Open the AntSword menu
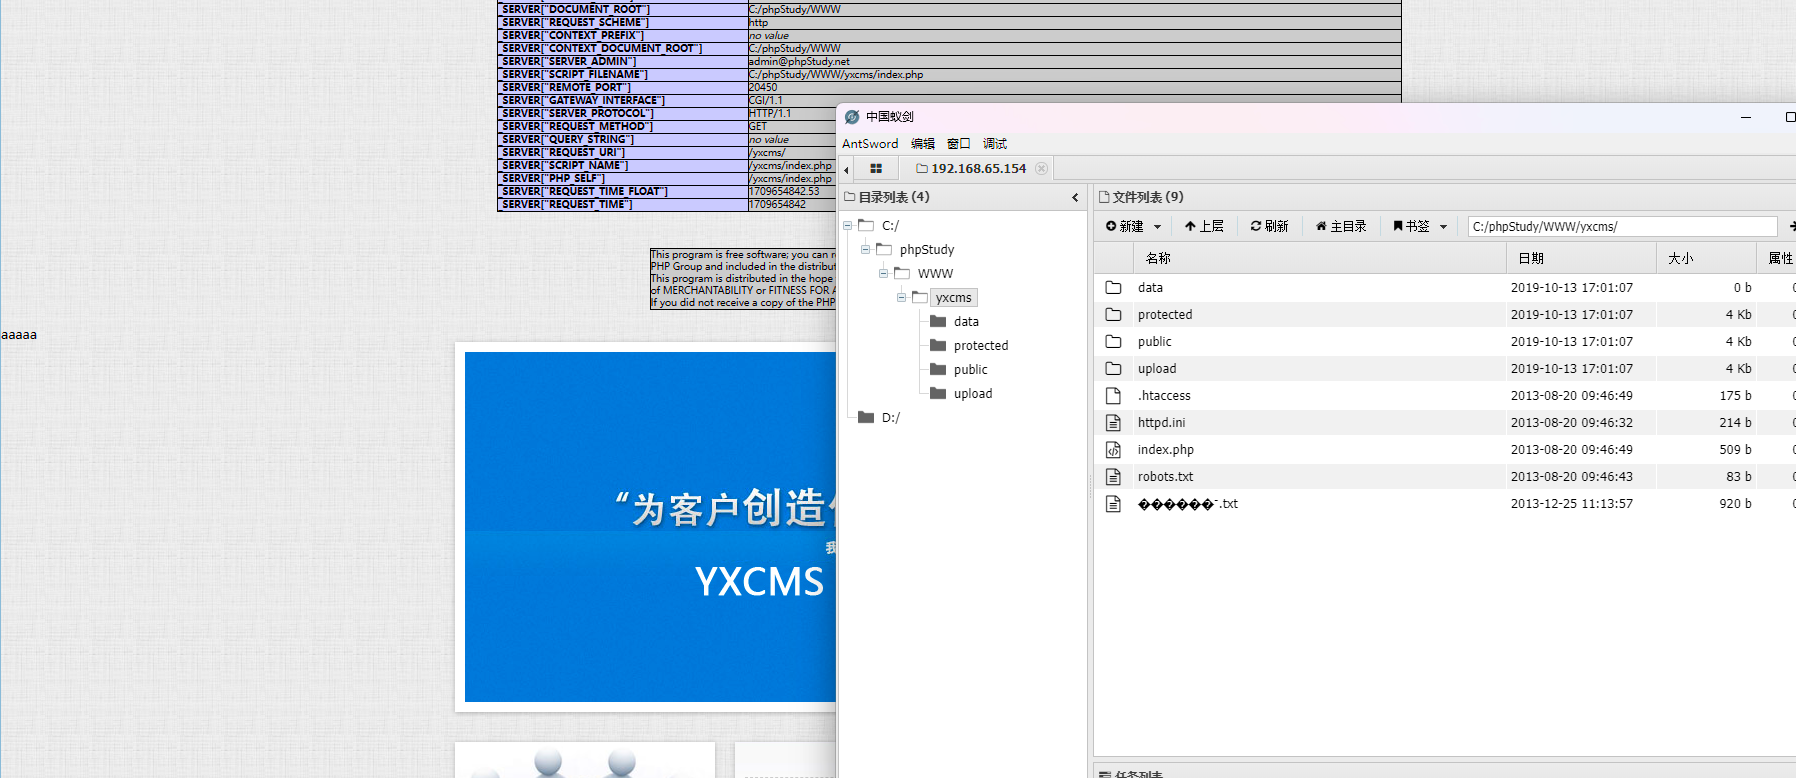Image resolution: width=1796 pixels, height=778 pixels. (869, 144)
